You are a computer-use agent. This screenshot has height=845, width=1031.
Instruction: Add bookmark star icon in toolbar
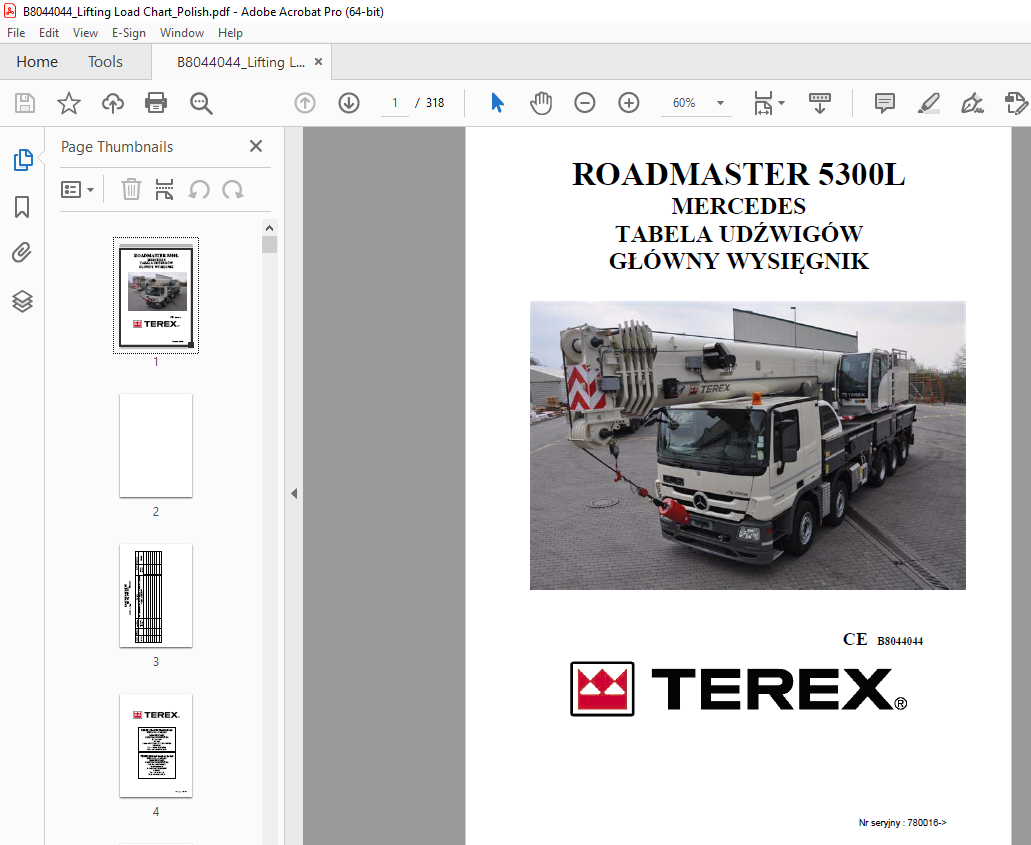[x=68, y=103]
